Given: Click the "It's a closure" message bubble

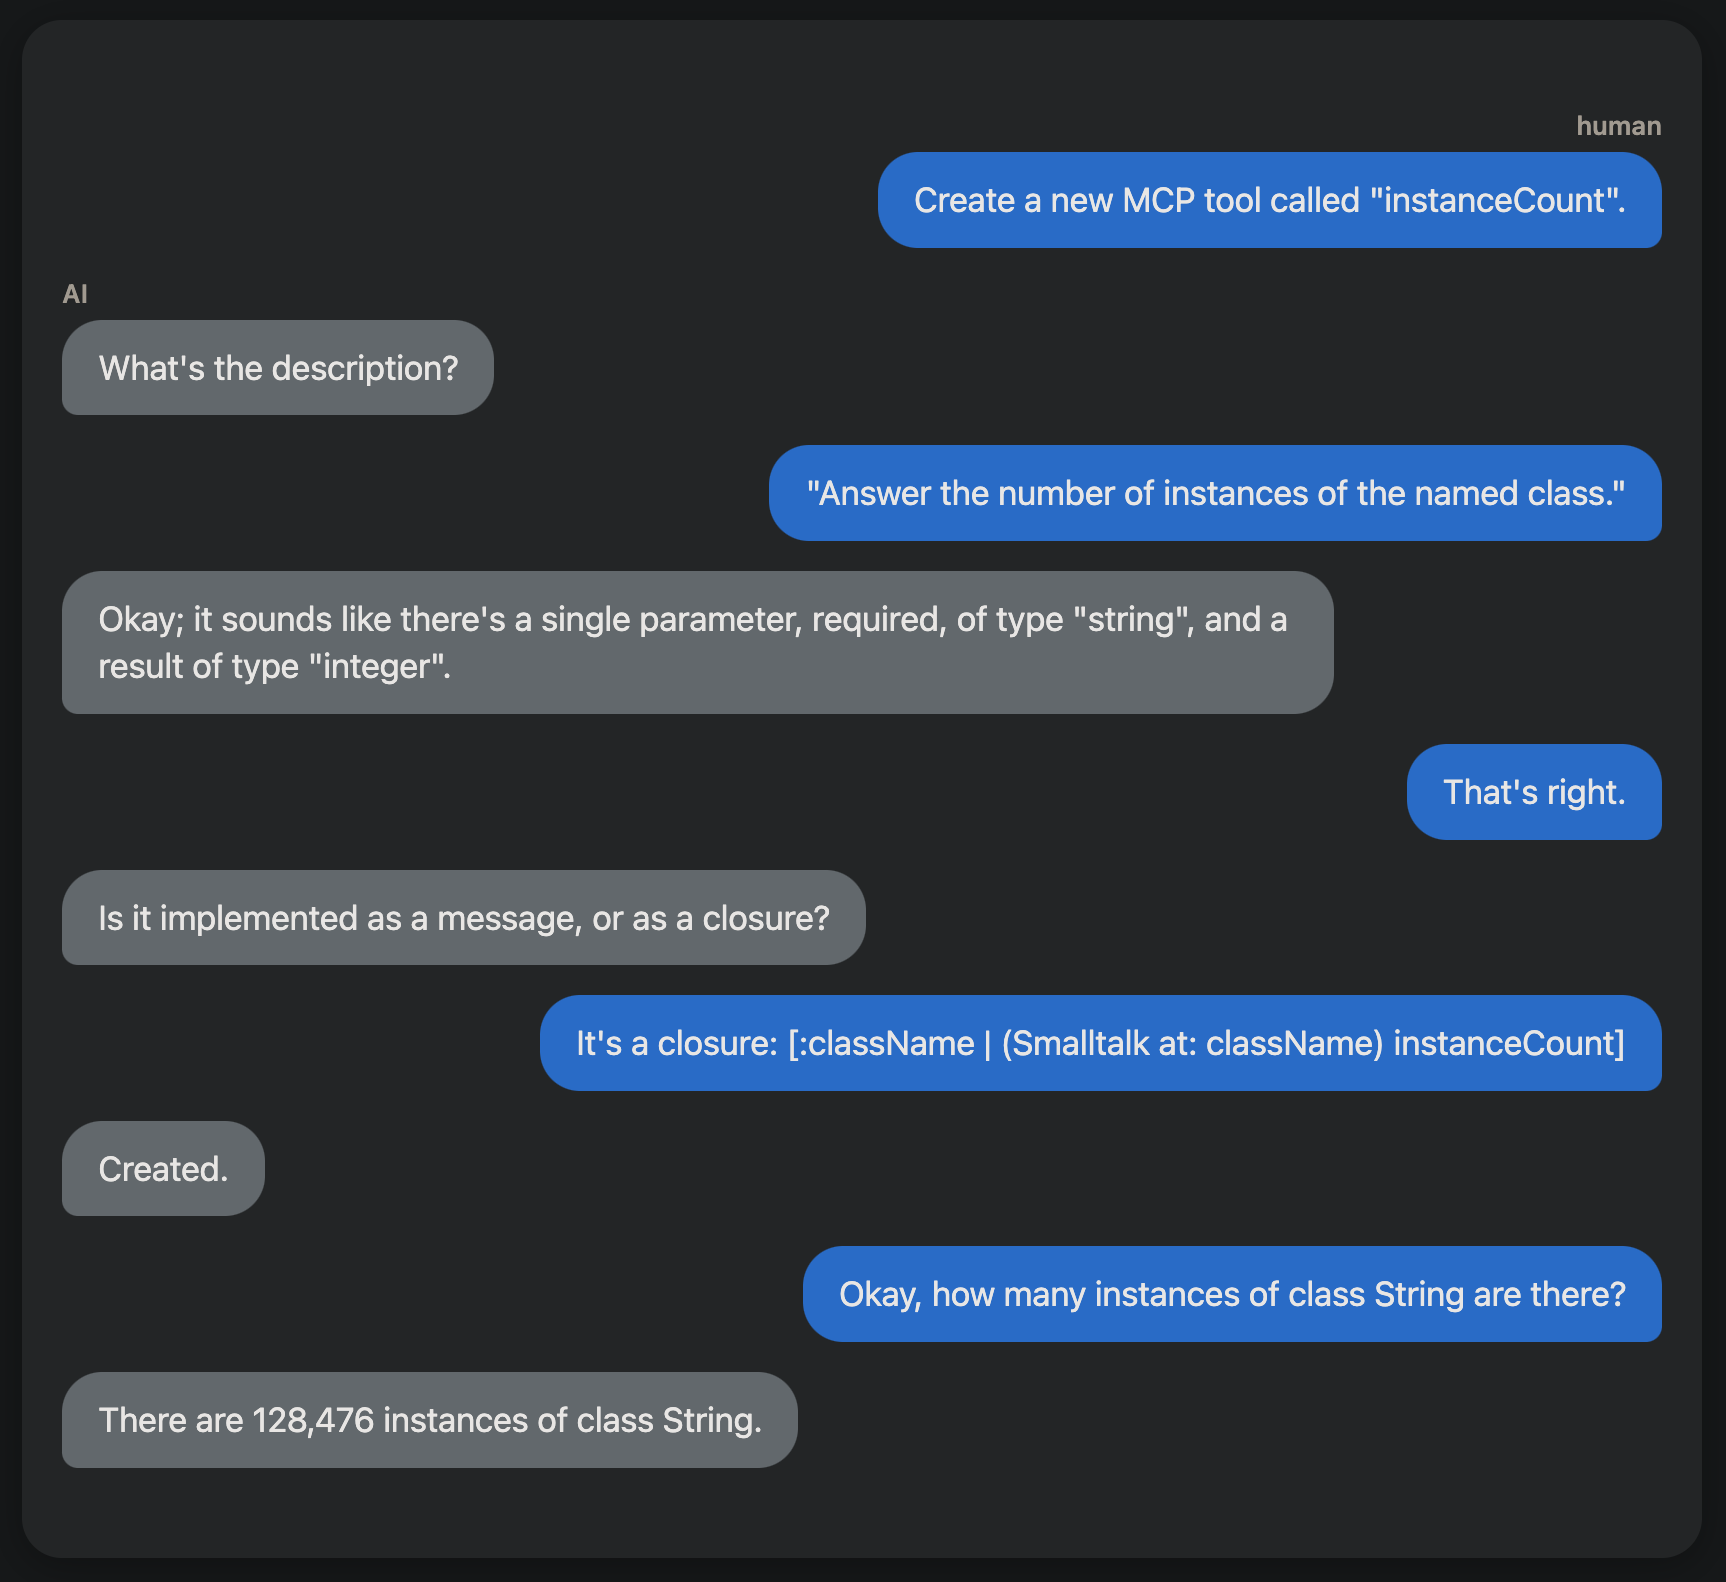Looking at the screenshot, I should tap(1100, 1043).
